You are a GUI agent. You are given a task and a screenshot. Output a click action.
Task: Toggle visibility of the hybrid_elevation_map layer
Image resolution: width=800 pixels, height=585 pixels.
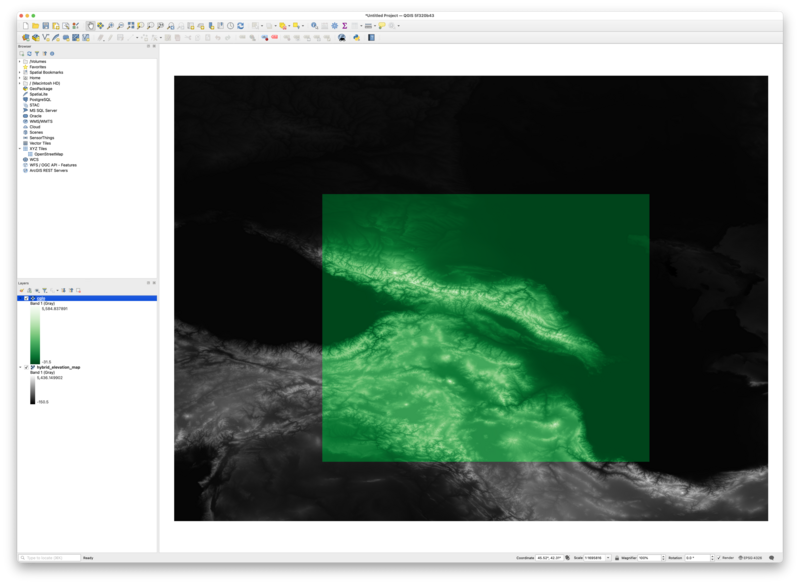click(x=25, y=367)
